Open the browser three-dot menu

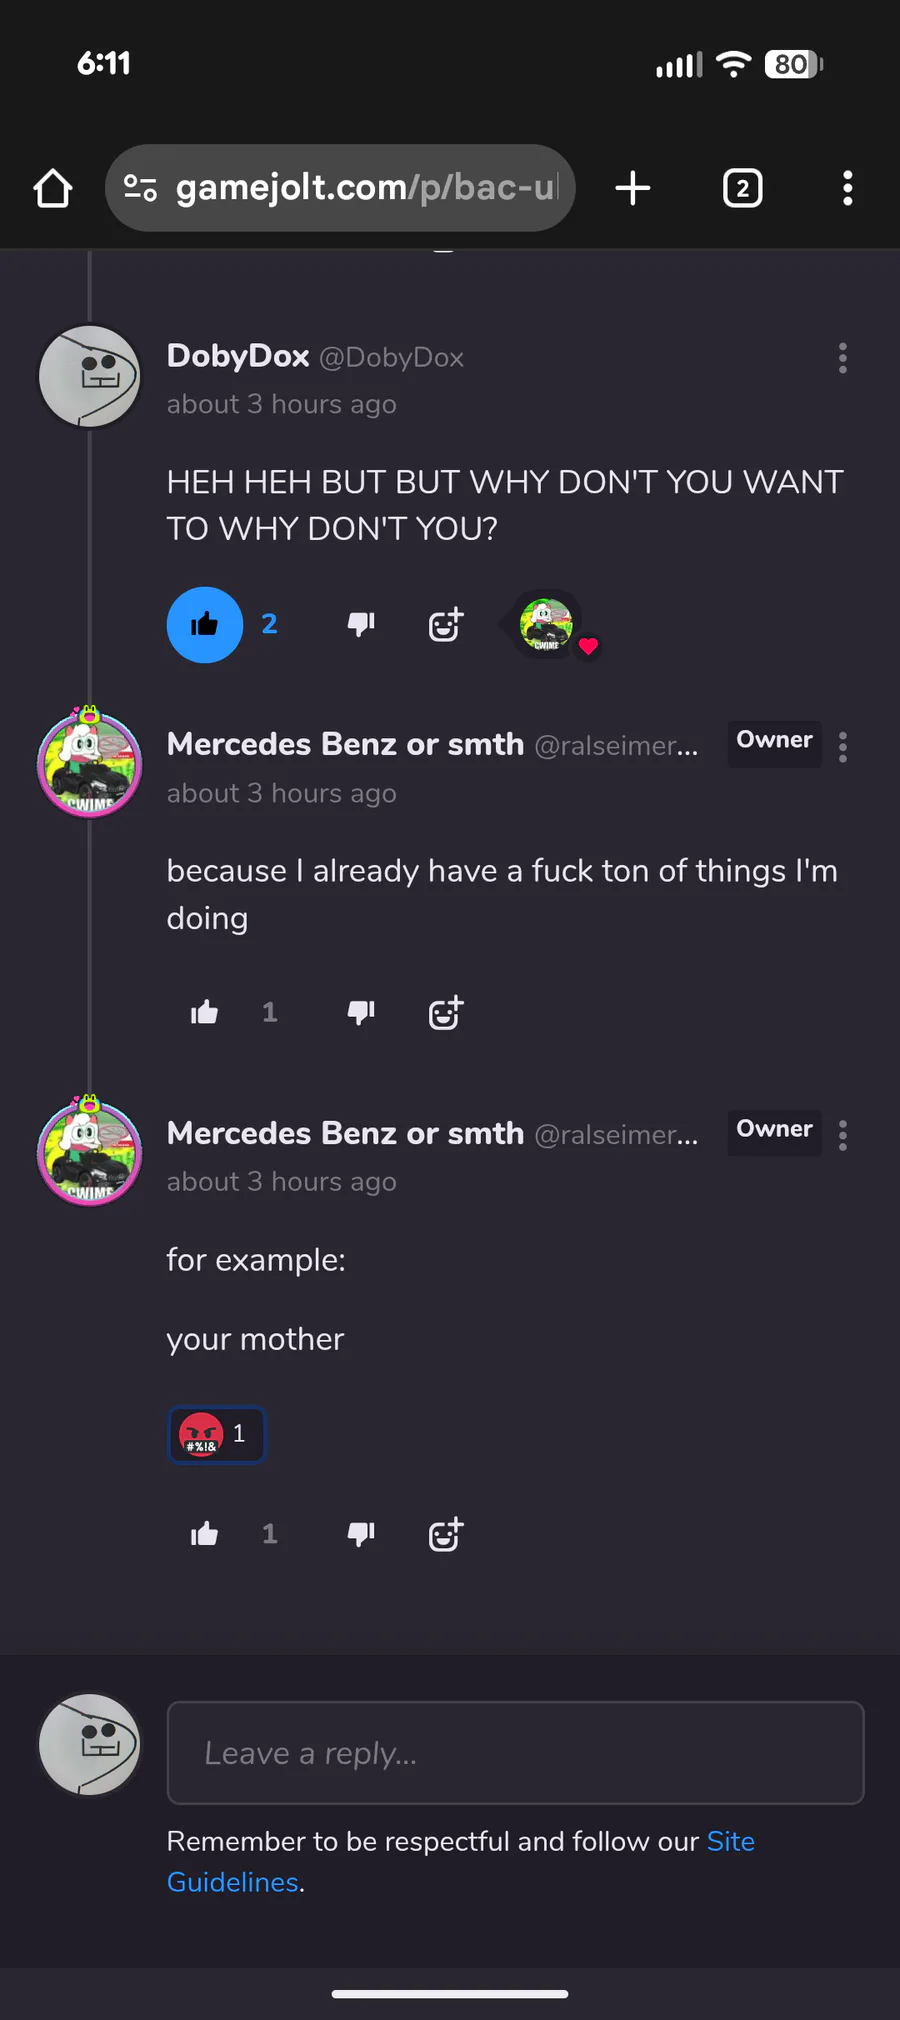coord(847,188)
